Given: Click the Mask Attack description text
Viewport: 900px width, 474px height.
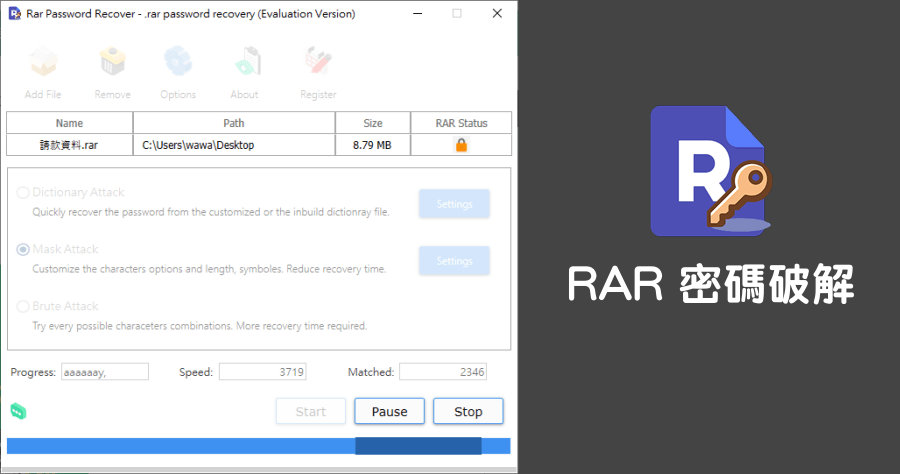Looking at the screenshot, I should pos(209,269).
